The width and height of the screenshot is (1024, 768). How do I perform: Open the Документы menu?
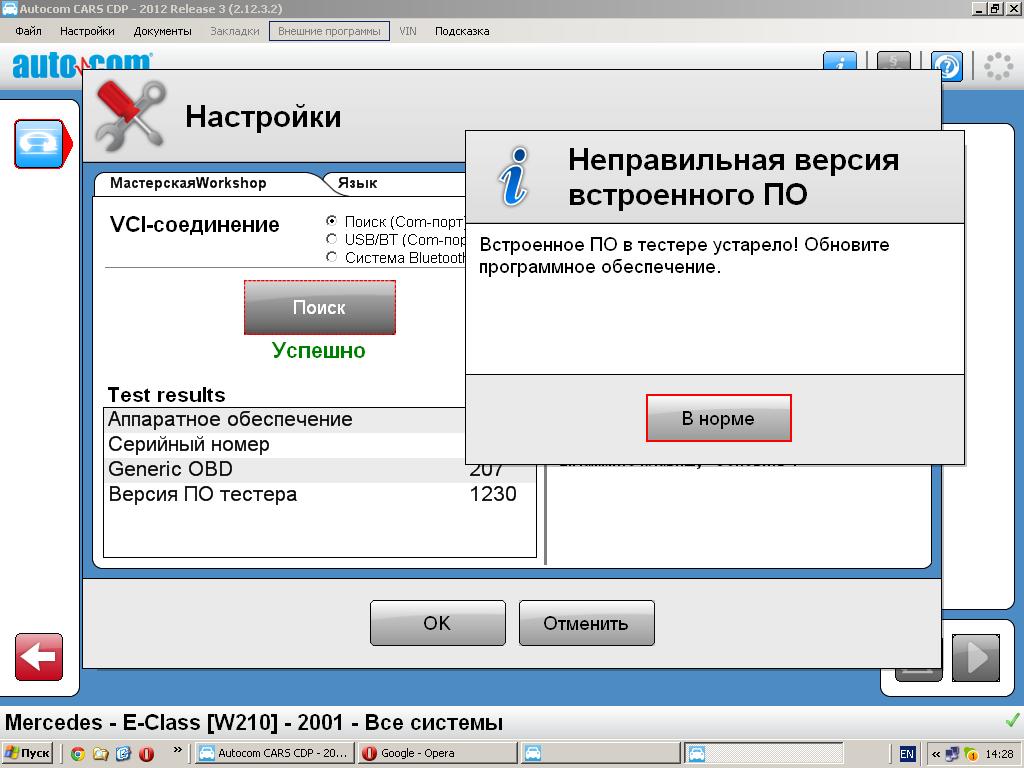click(163, 31)
